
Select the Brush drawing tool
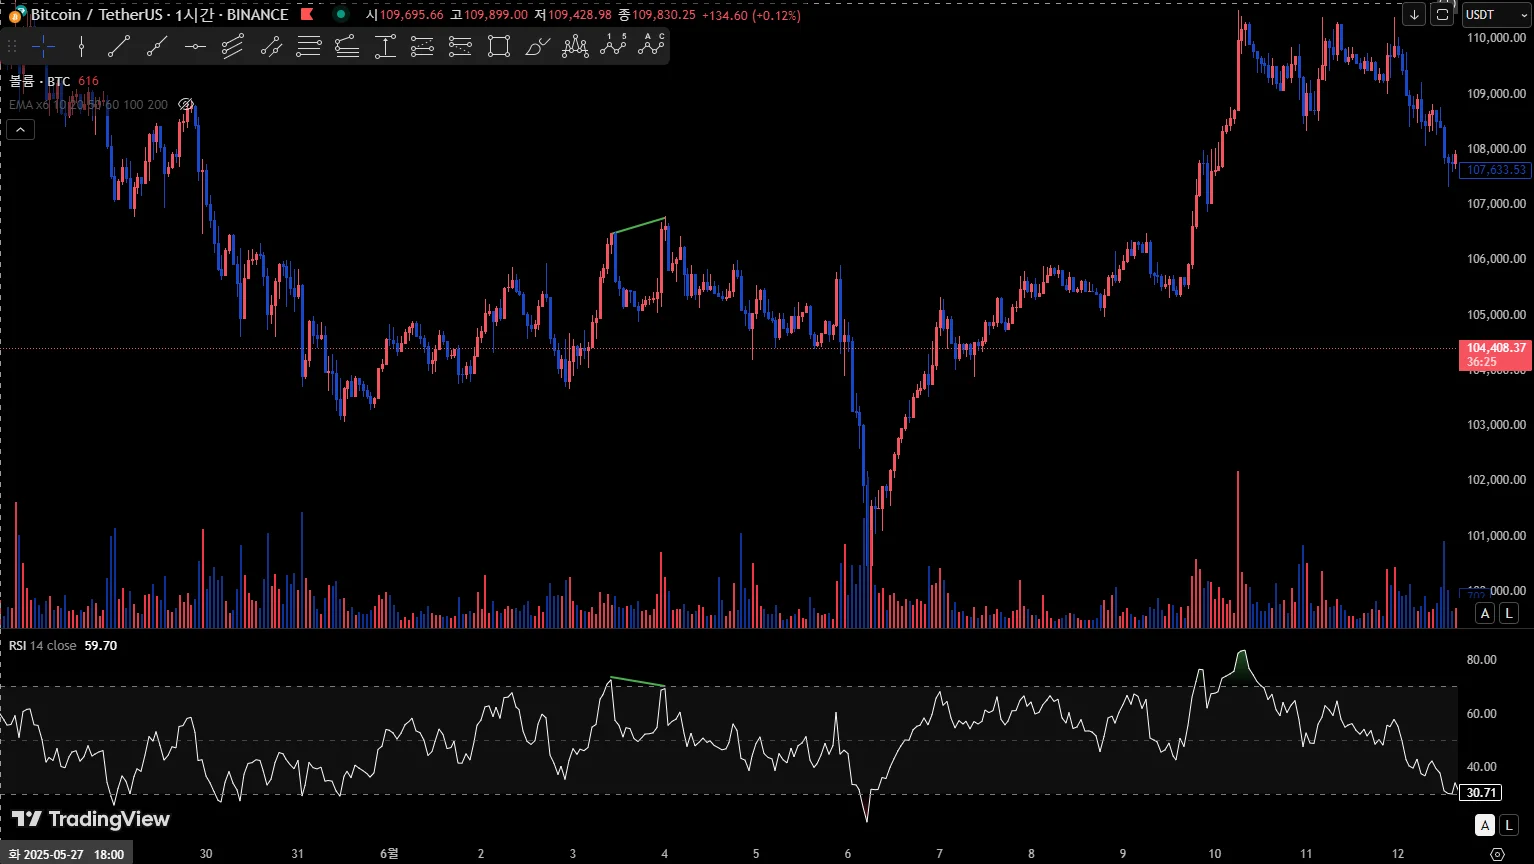click(537, 46)
